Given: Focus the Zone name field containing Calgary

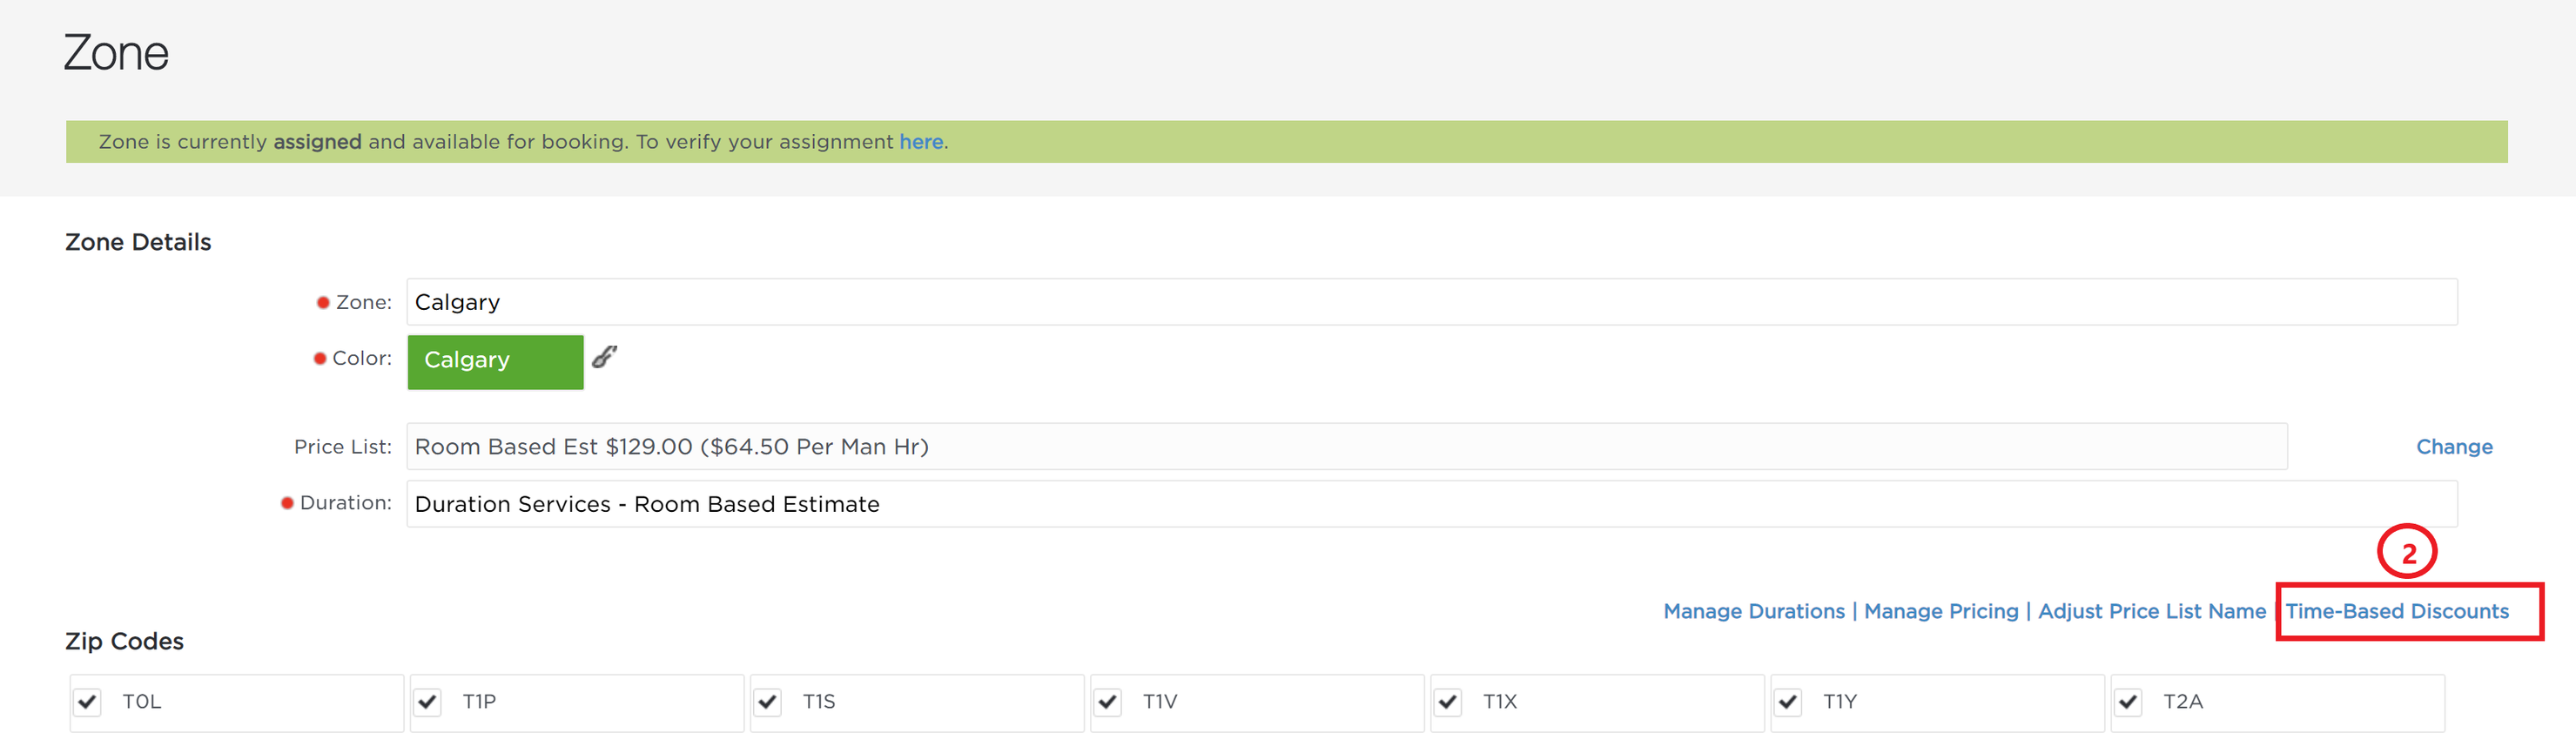Looking at the screenshot, I should tap(1431, 302).
